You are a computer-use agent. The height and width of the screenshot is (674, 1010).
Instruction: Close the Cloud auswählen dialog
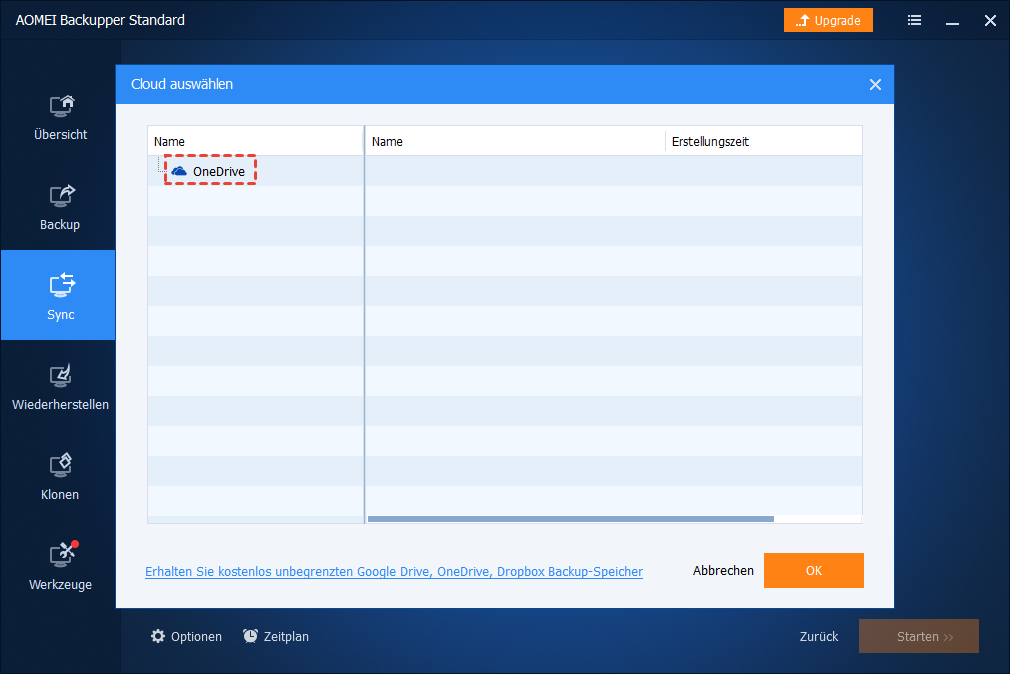pyautogui.click(x=875, y=84)
